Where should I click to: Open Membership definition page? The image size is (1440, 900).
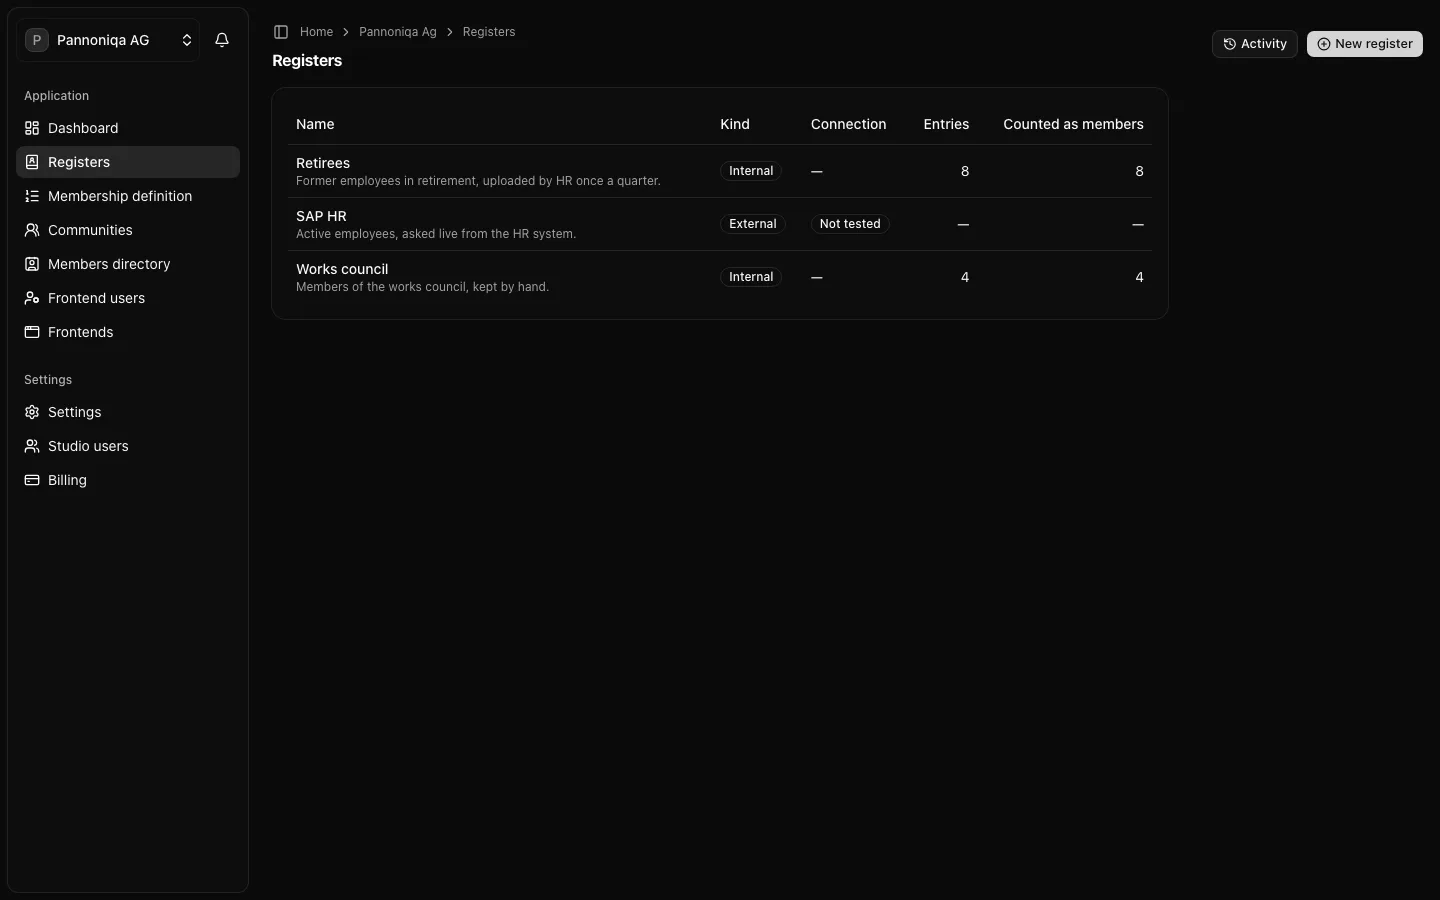click(x=128, y=196)
